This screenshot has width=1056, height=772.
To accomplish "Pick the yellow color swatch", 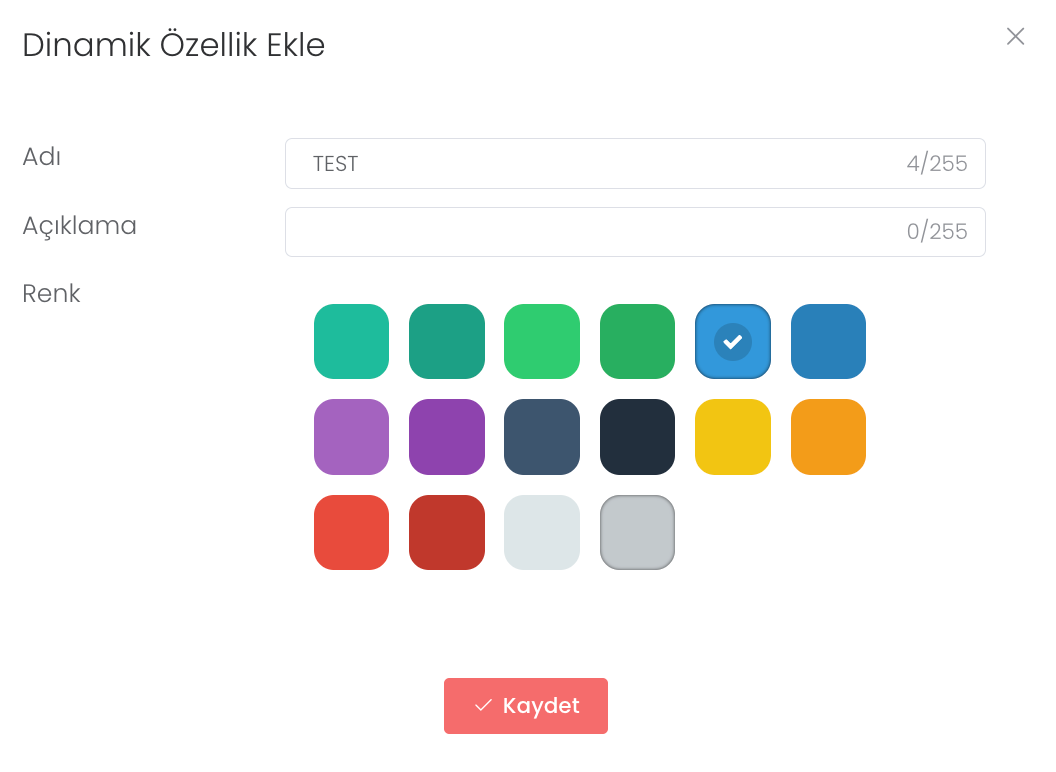I will 733,437.
